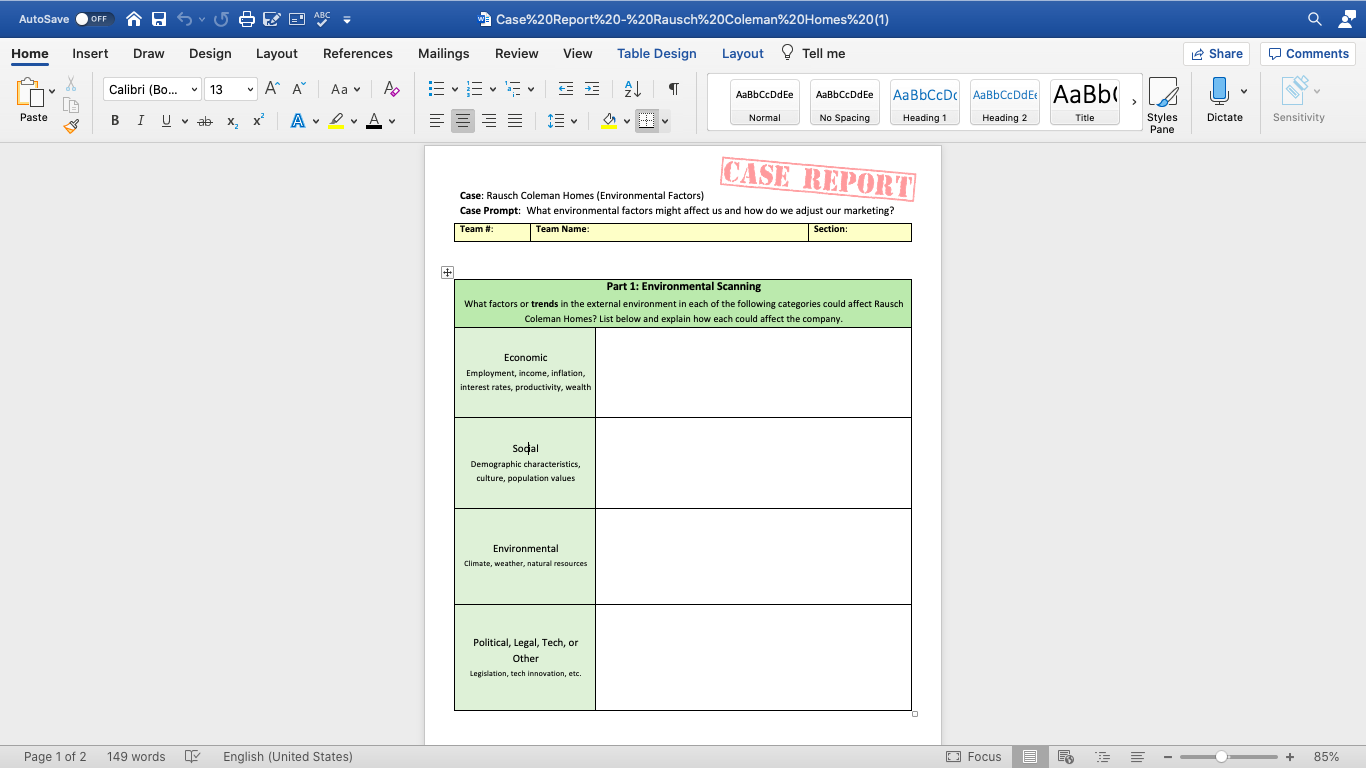
Task: Switch to Outline view
Action: coord(1102,757)
